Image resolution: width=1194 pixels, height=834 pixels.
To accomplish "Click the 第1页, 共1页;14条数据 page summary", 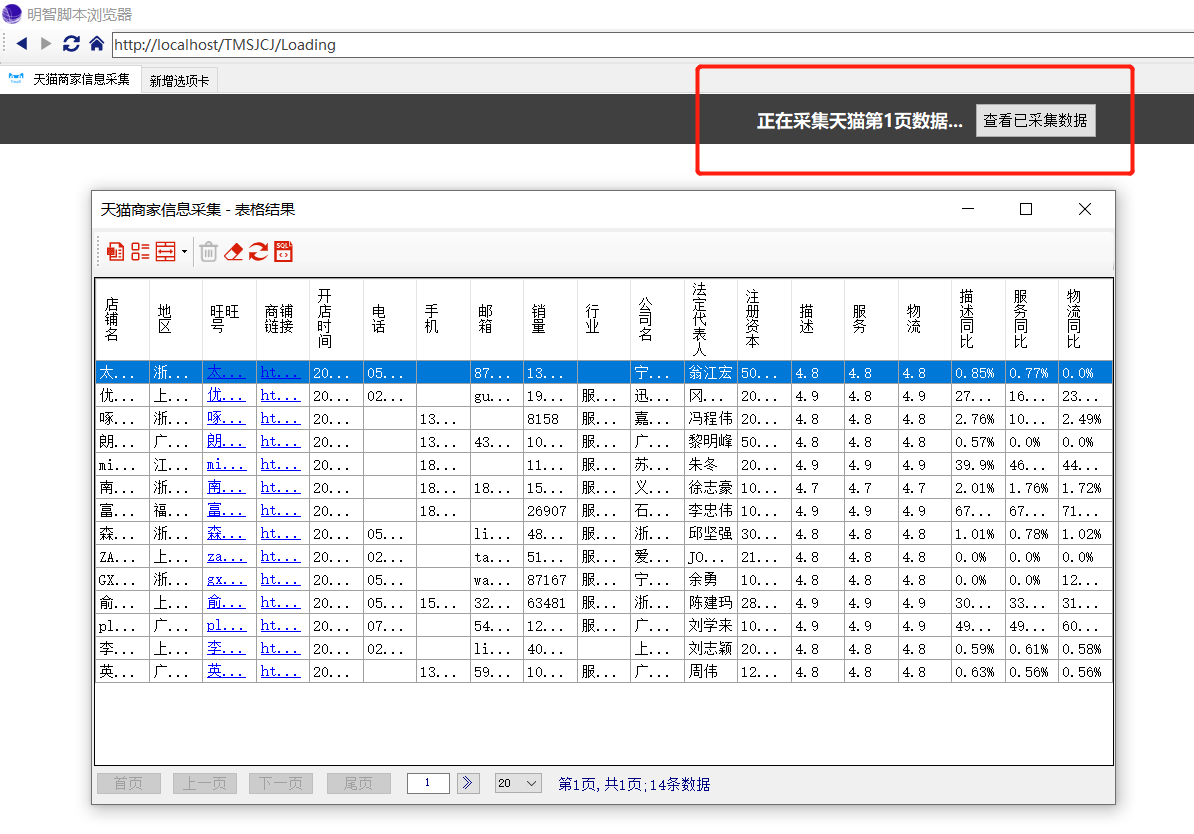I will [x=634, y=784].
